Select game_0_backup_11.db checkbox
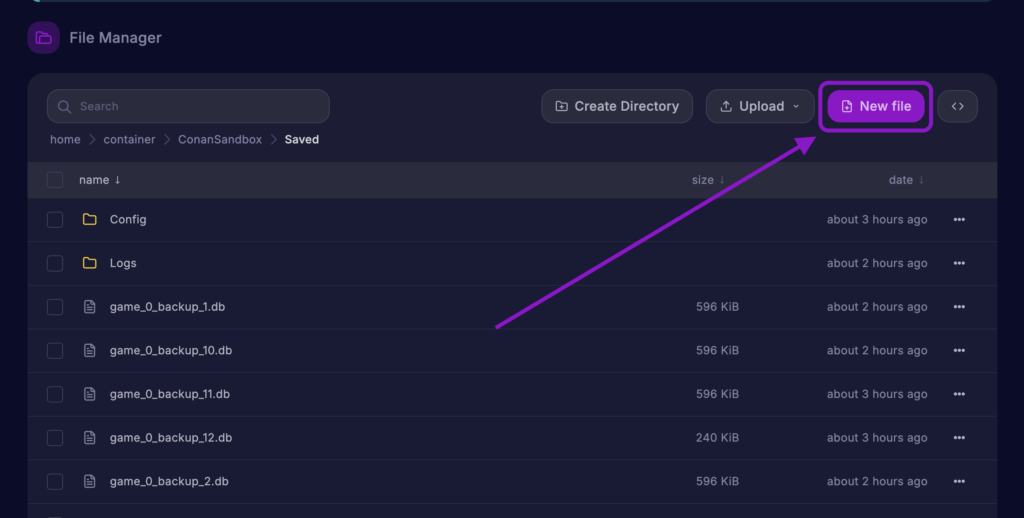Screen dimensions: 1024x518 pos(55,395)
